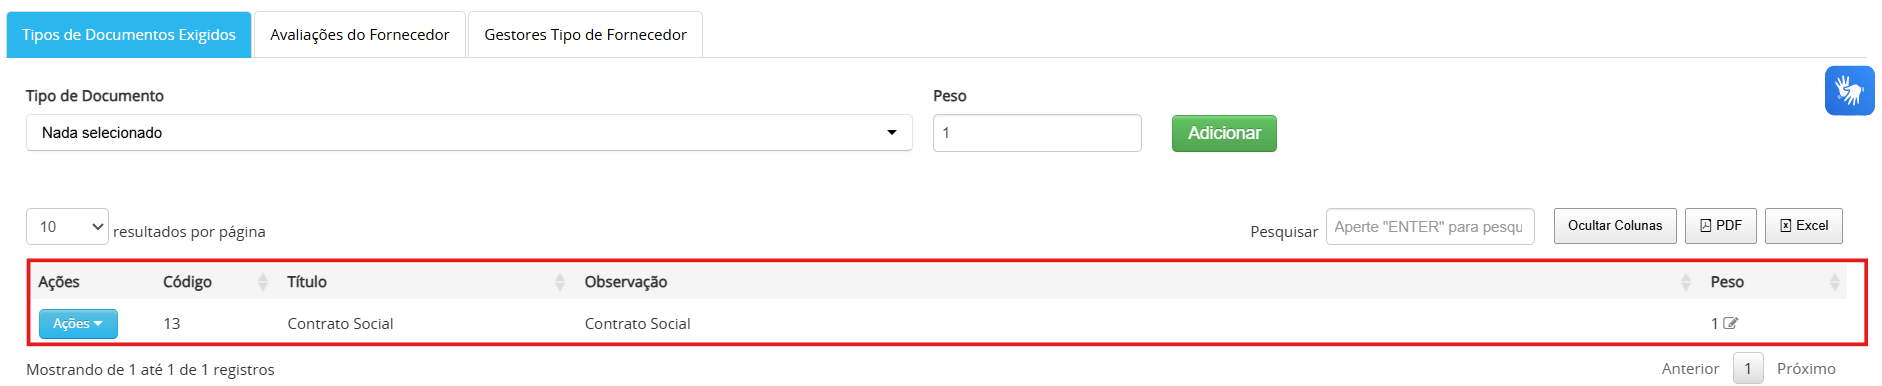Focus the Peso input field

tap(1037, 133)
